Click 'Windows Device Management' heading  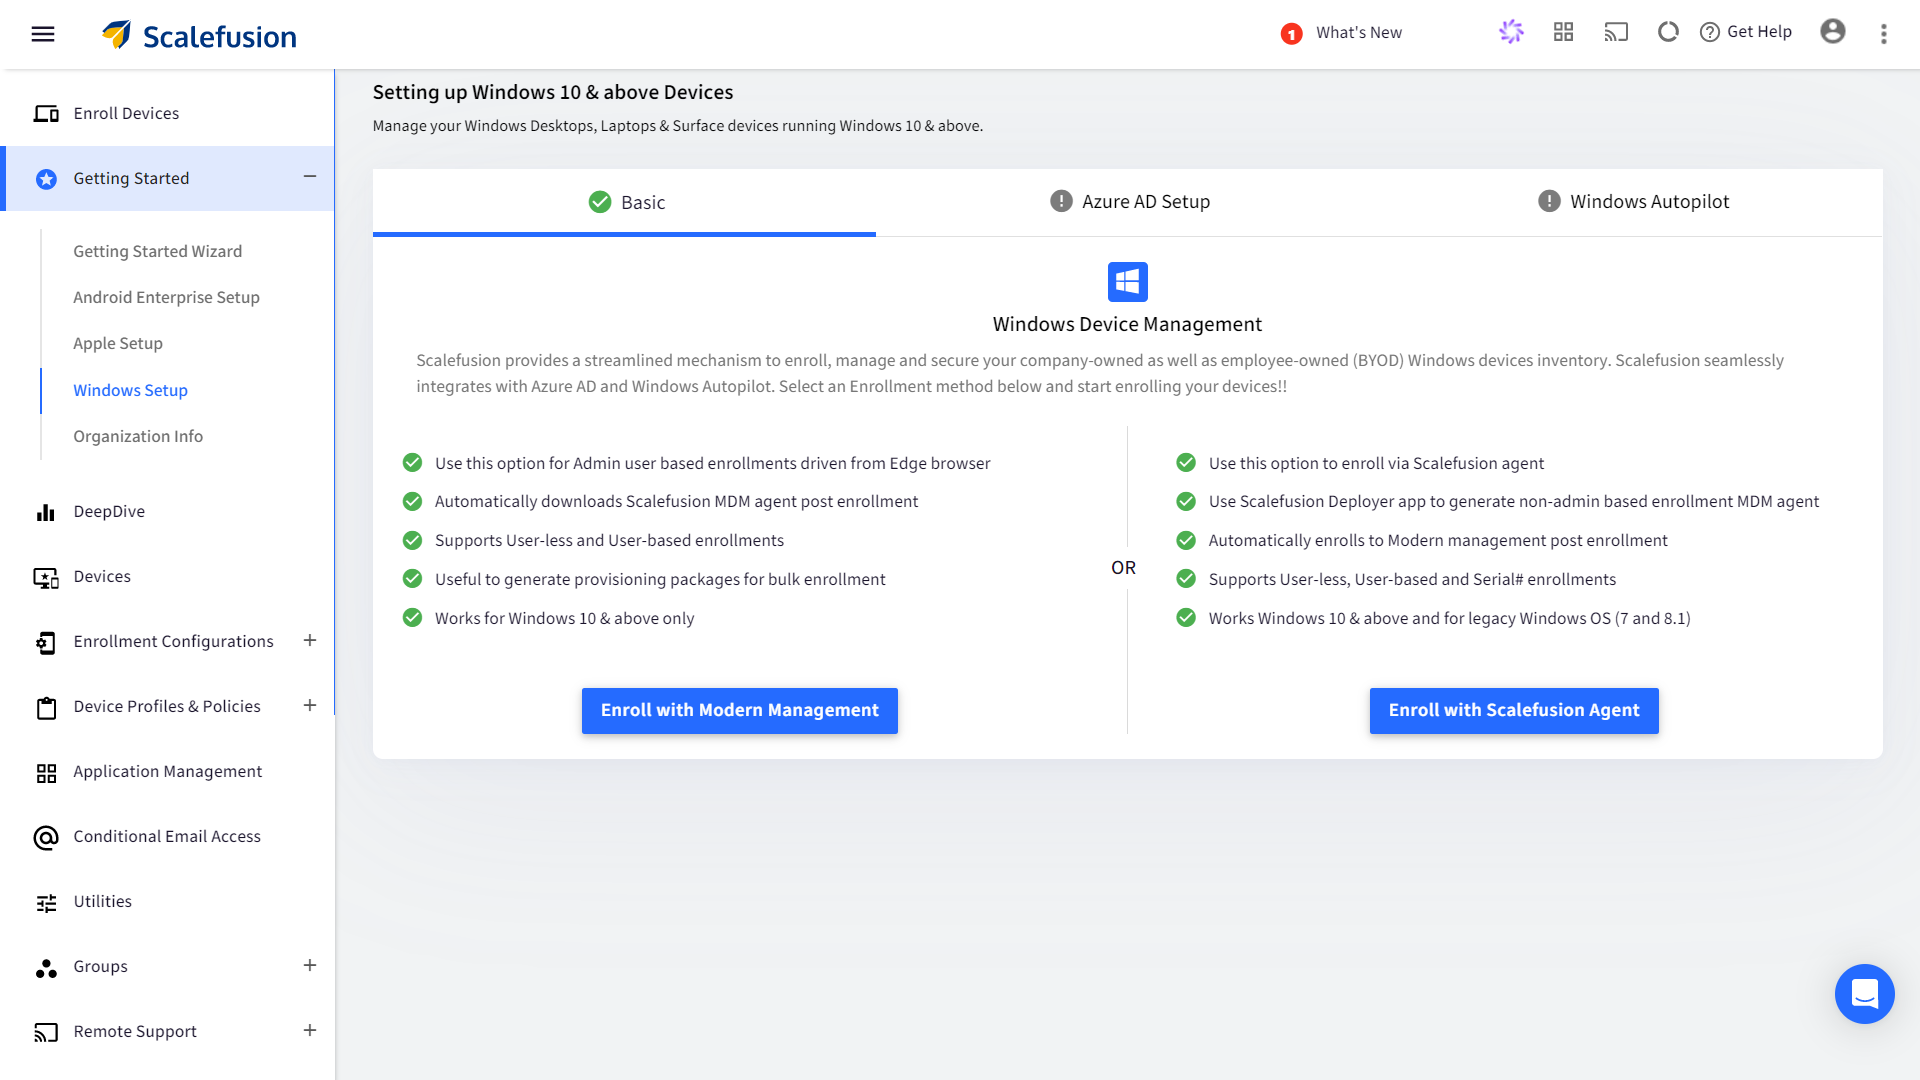click(1127, 324)
